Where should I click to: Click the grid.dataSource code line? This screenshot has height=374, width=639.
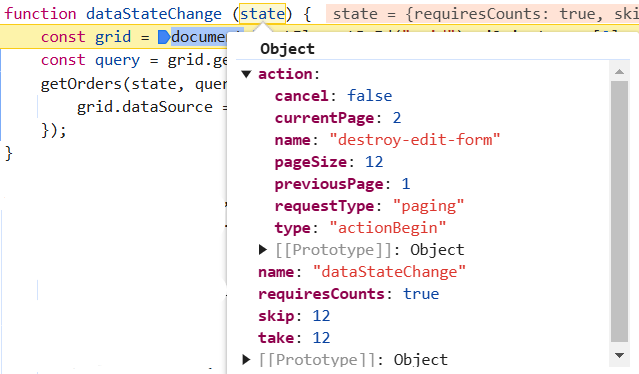point(152,107)
